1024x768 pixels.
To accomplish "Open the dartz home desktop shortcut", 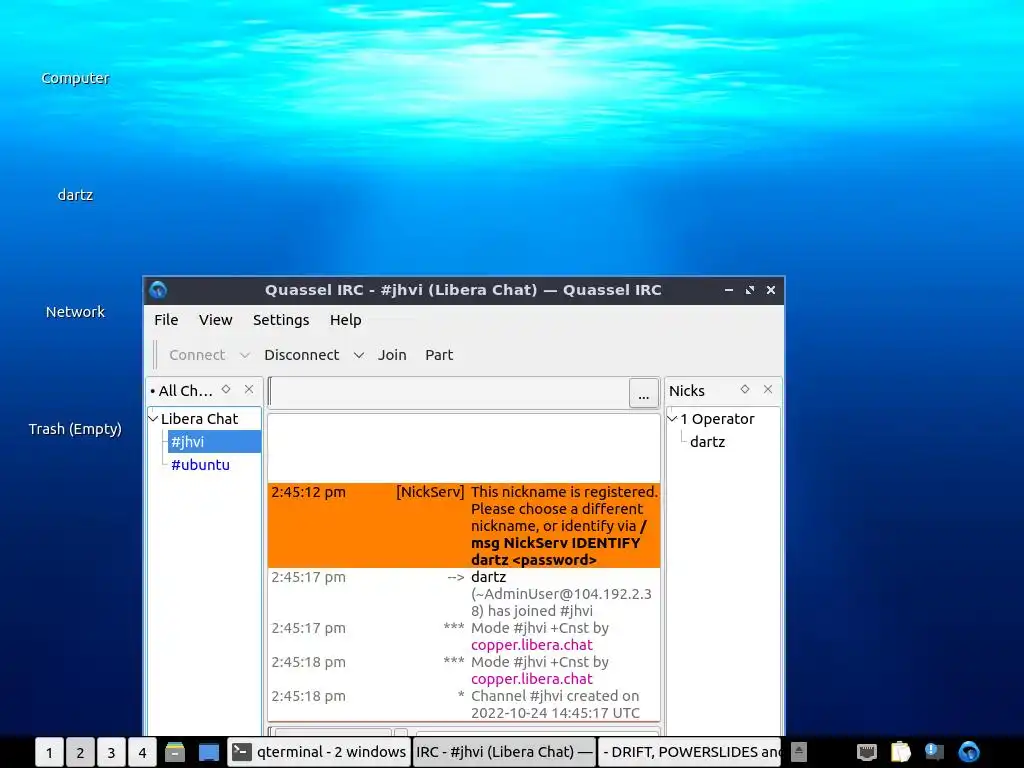I will pyautogui.click(x=75, y=195).
